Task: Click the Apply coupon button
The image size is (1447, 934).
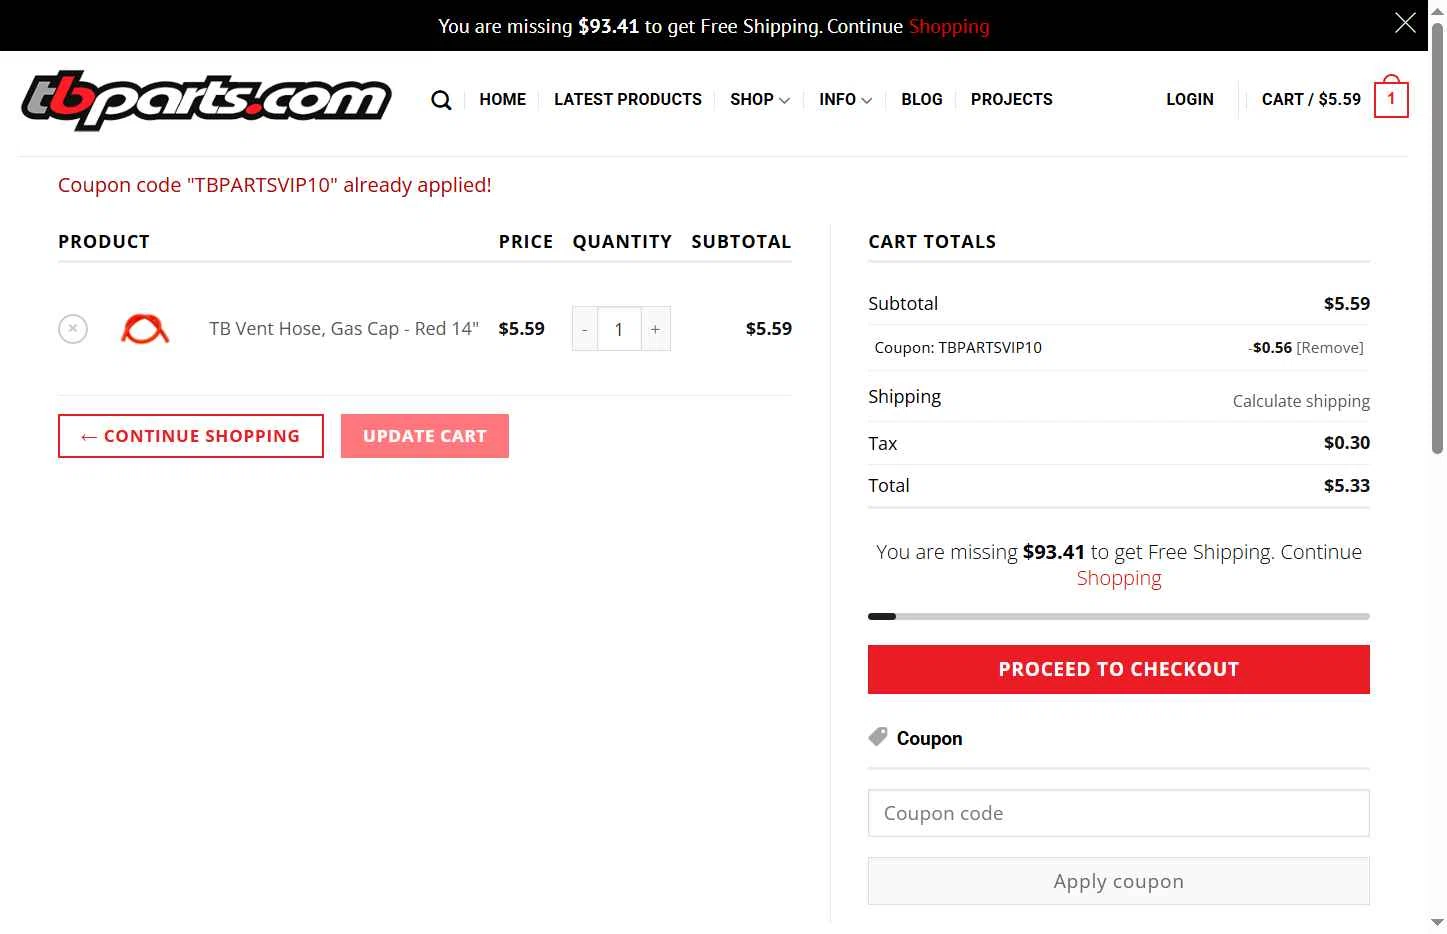Action: click(x=1119, y=881)
